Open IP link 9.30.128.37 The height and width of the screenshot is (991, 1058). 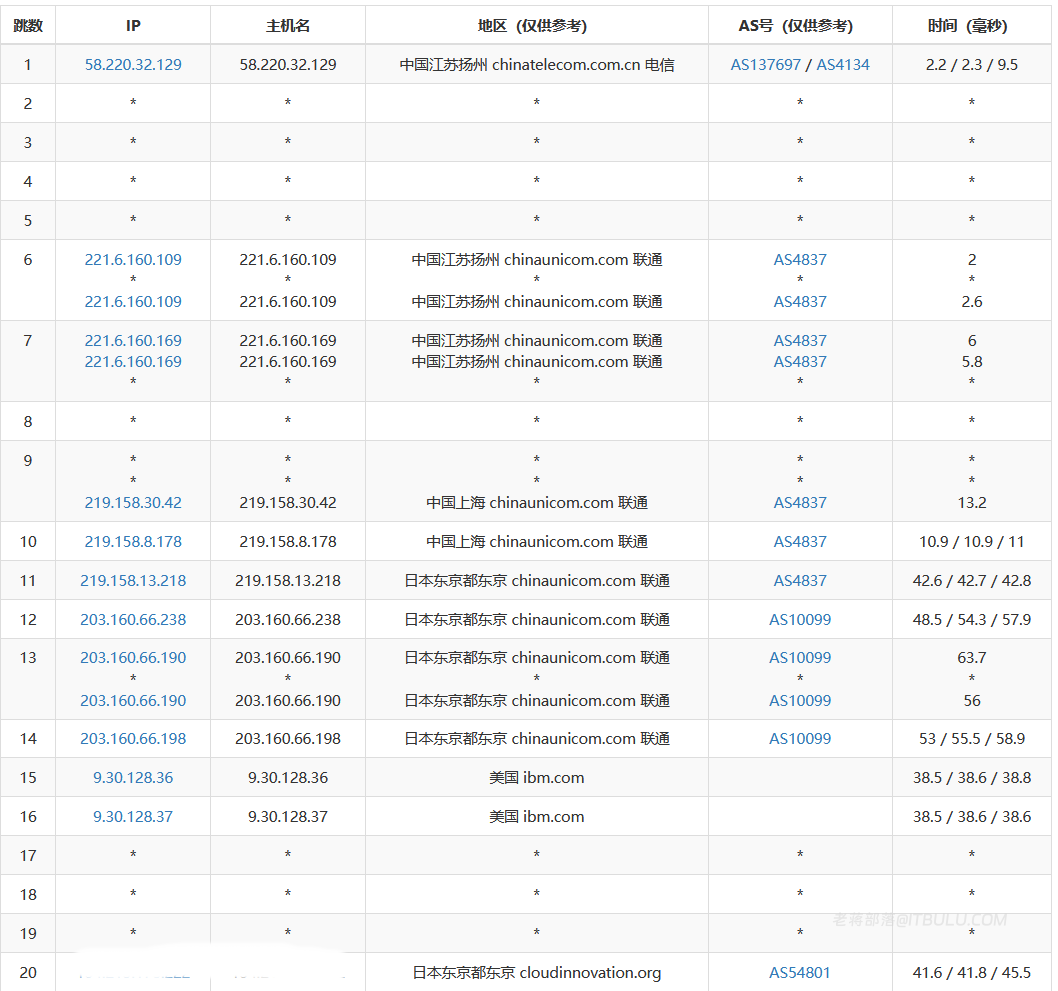[x=133, y=817]
